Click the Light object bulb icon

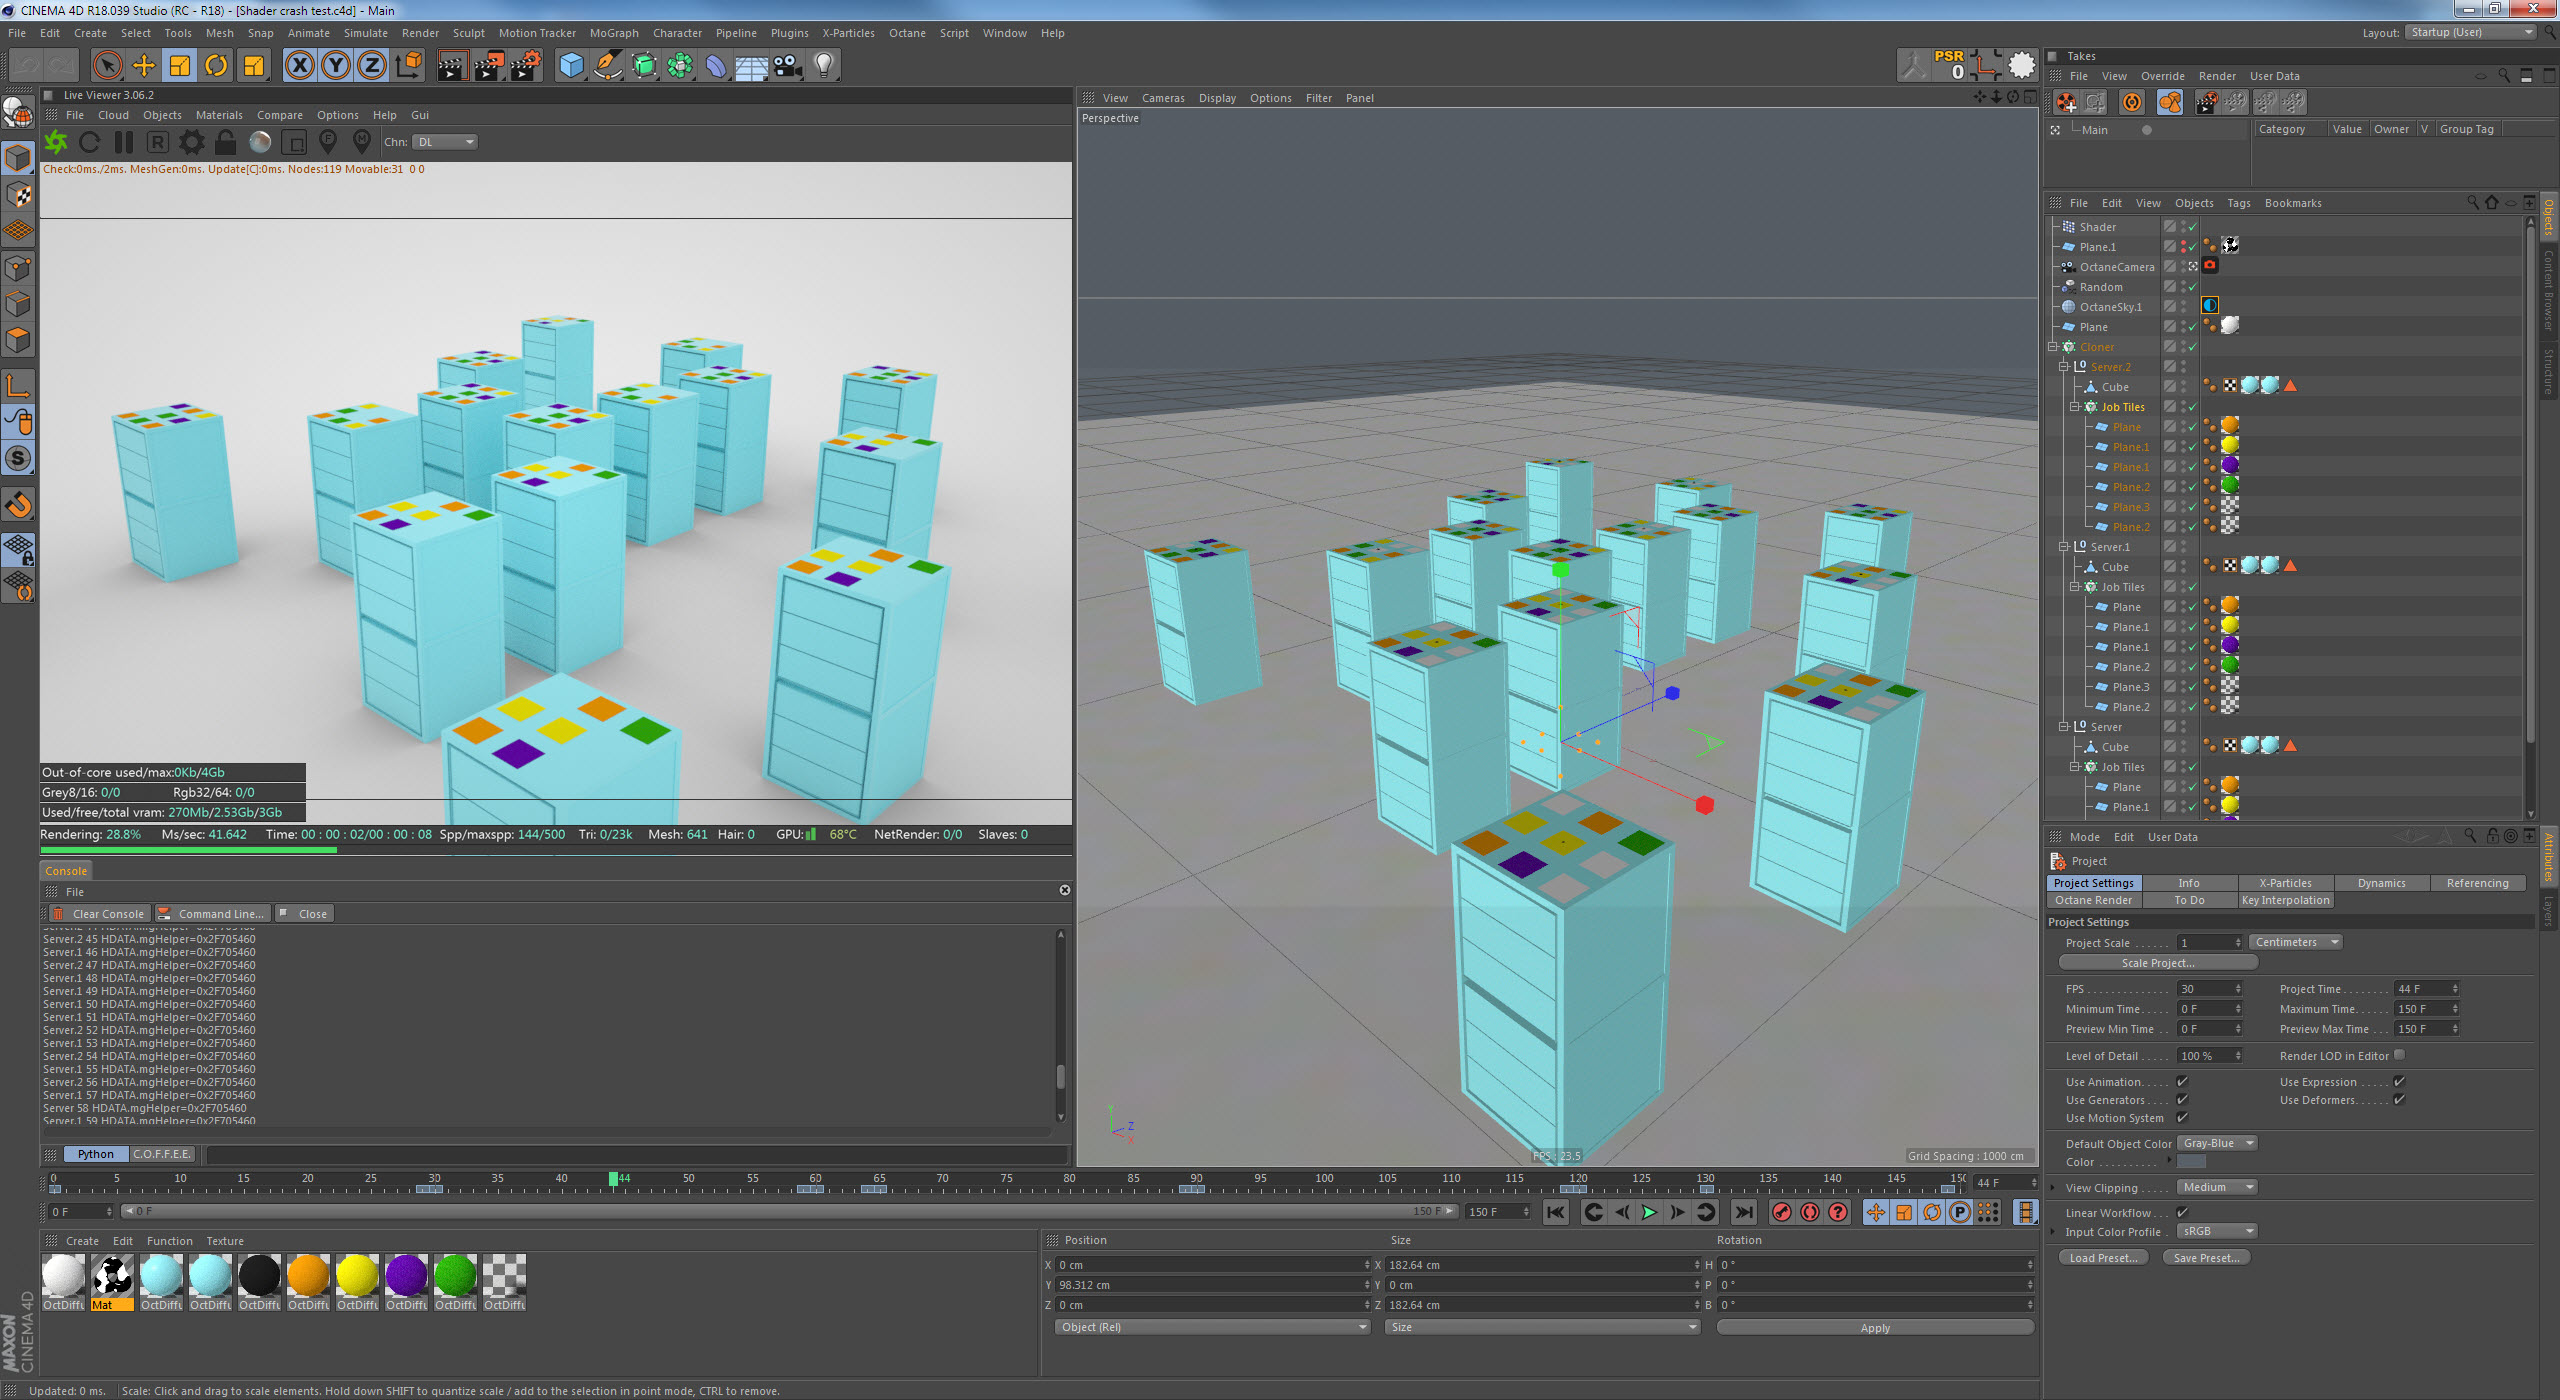[823, 66]
